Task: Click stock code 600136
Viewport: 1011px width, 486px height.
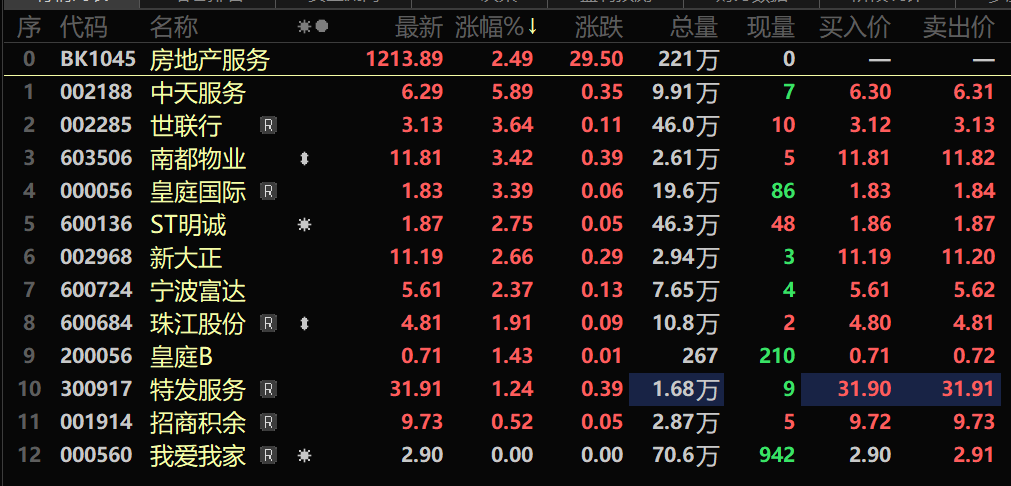Action: 96,224
